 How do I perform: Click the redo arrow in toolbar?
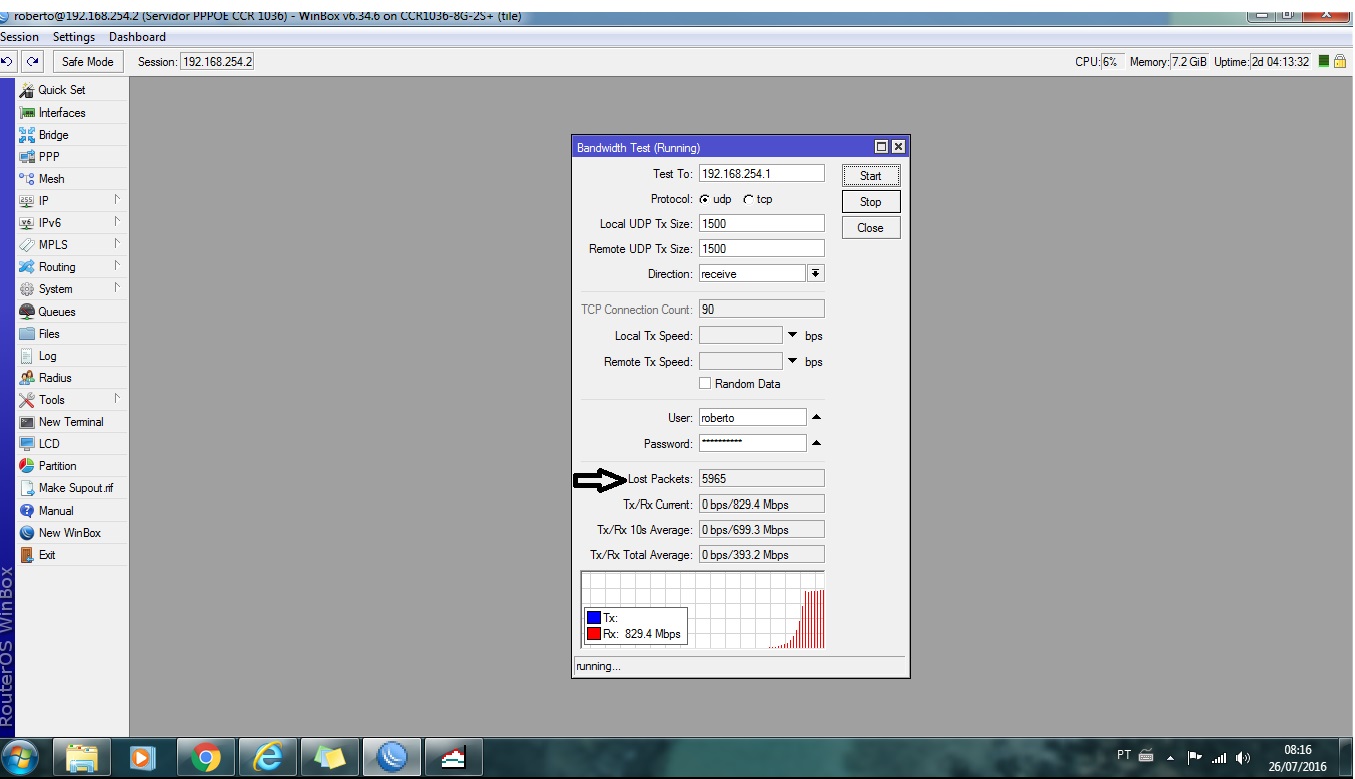[33, 62]
